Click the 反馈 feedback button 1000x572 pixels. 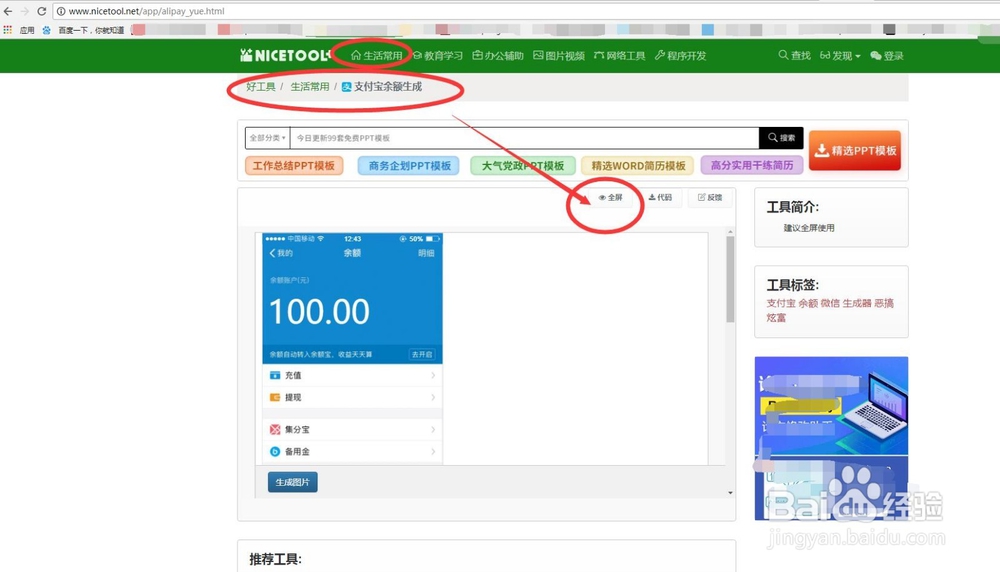(710, 198)
